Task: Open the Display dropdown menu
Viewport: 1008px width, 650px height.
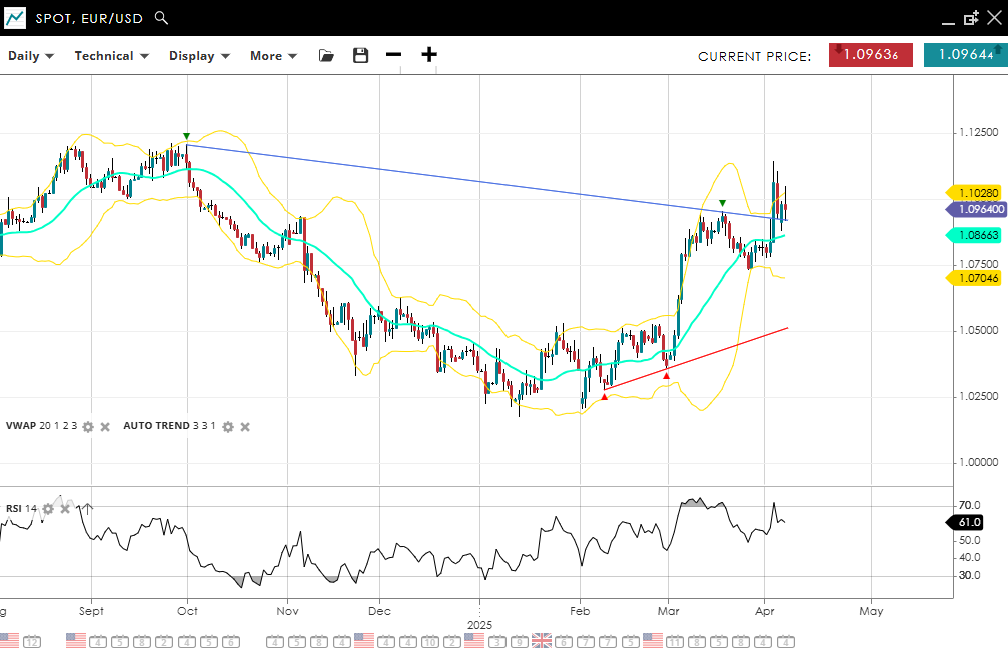Action: 199,56
